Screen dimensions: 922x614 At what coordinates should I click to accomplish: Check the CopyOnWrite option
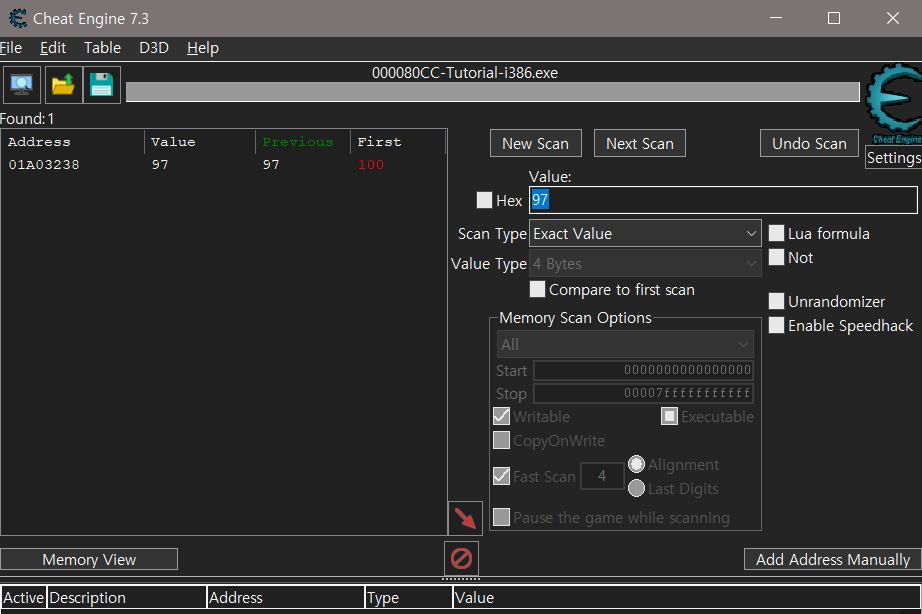[x=501, y=441]
